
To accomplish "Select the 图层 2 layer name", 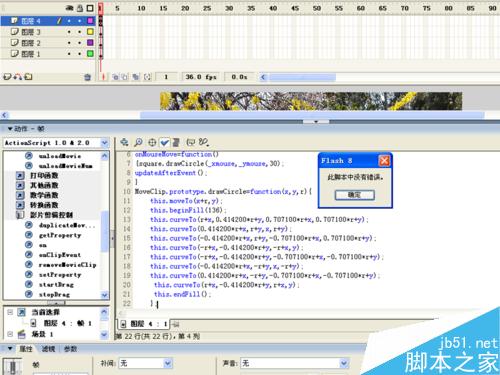I will point(31,43).
